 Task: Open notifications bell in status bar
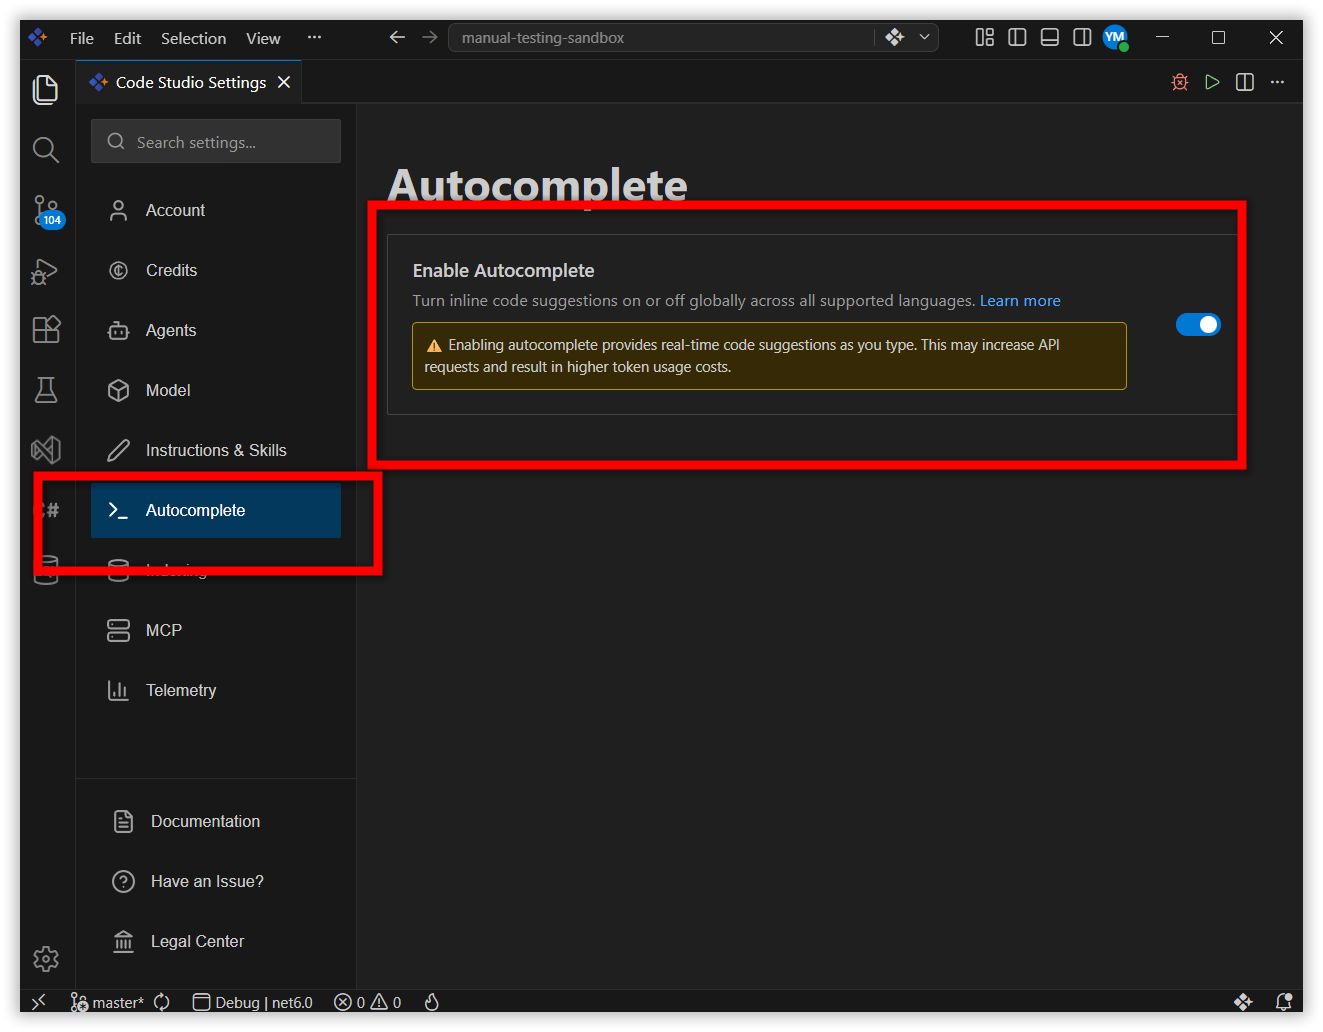(1284, 1002)
